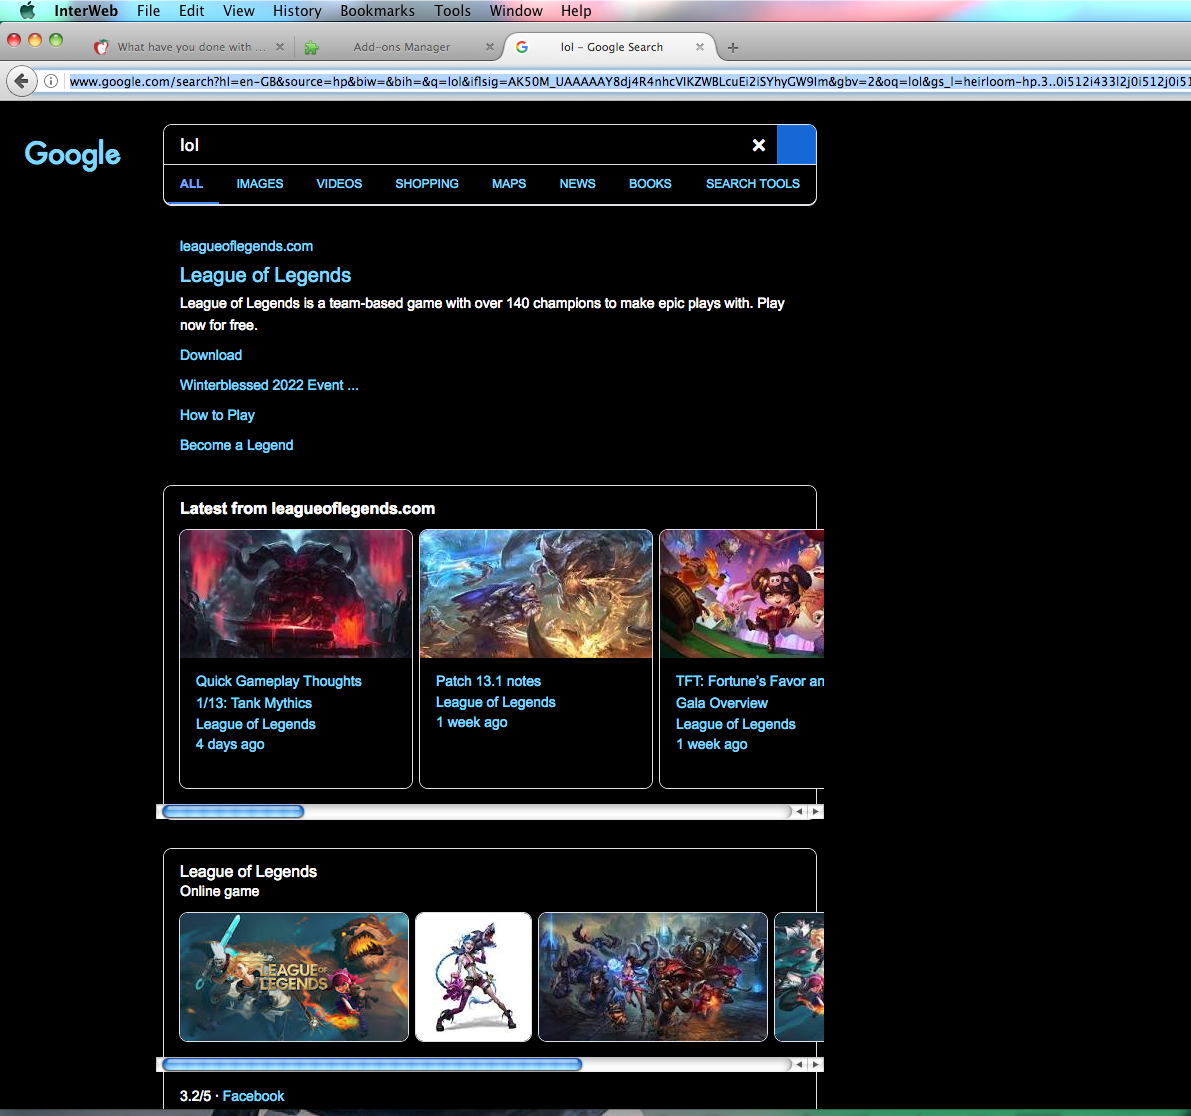Open TFT: Fortune's Favor Gala Overview article

click(x=750, y=692)
